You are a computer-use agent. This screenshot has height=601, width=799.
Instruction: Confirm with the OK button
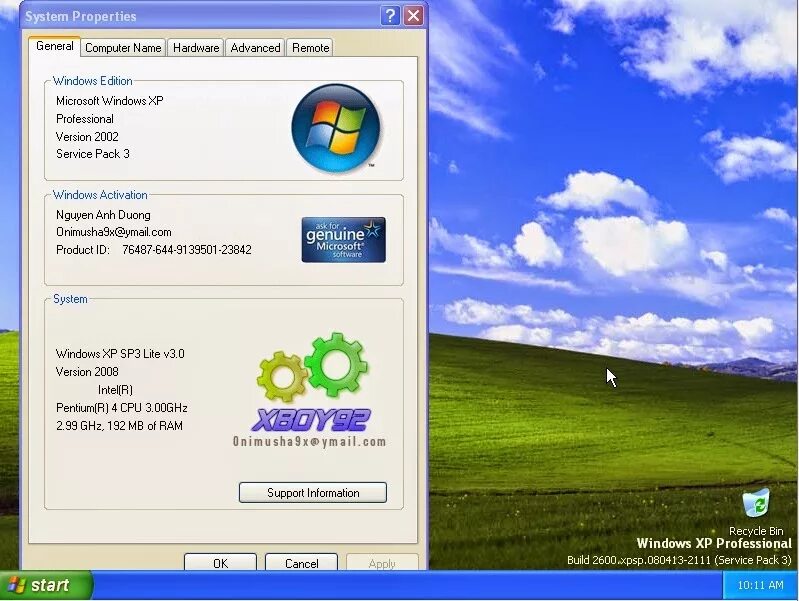point(220,563)
